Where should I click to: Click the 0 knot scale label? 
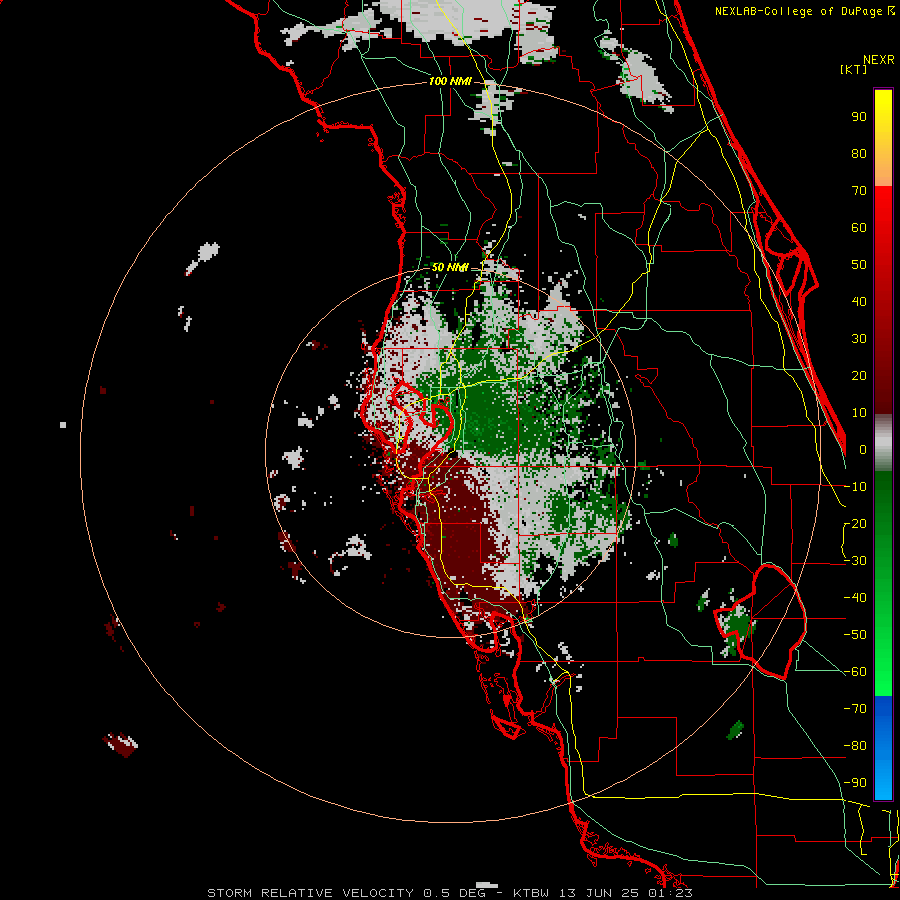coord(863,449)
